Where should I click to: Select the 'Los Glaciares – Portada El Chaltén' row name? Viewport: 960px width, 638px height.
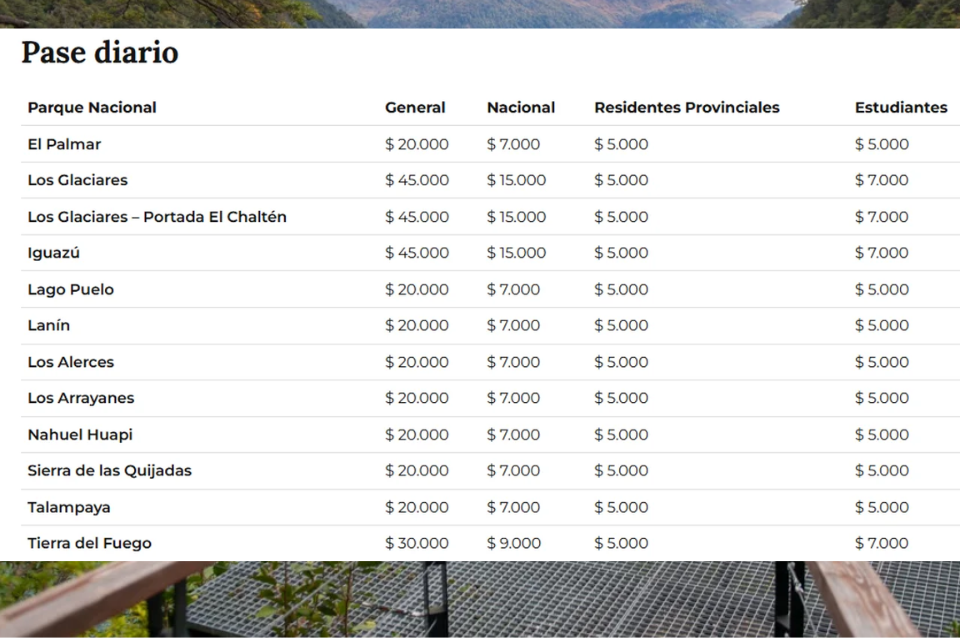(157, 217)
